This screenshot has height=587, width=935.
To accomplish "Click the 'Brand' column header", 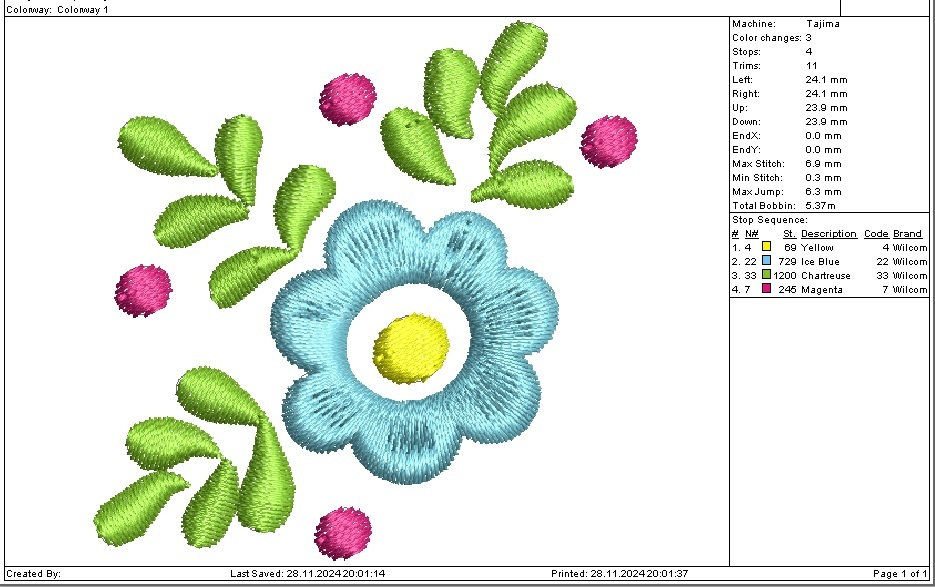I will tap(908, 234).
